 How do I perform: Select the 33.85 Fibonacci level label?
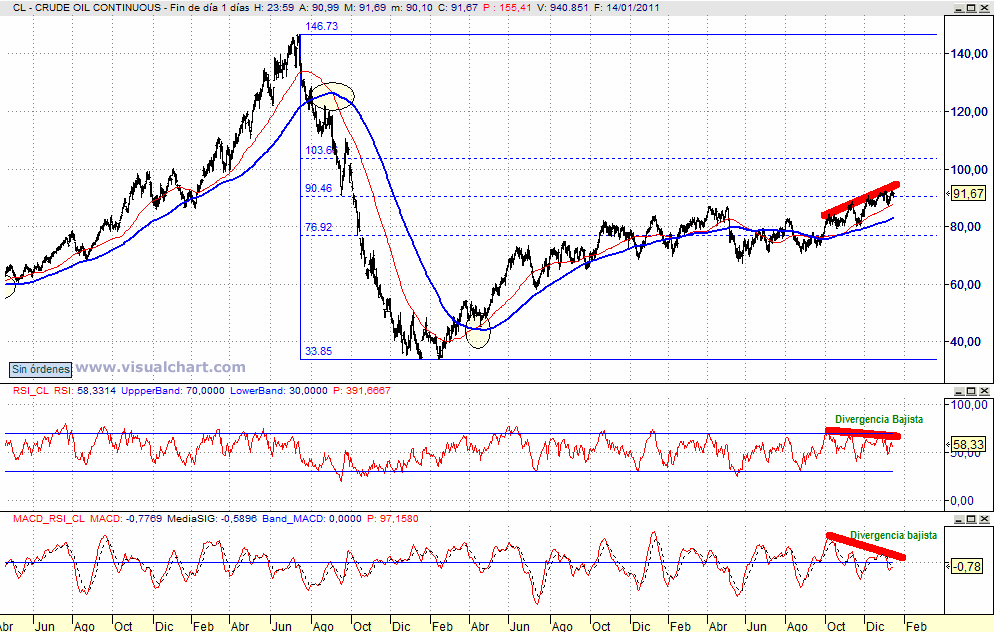coord(318,351)
